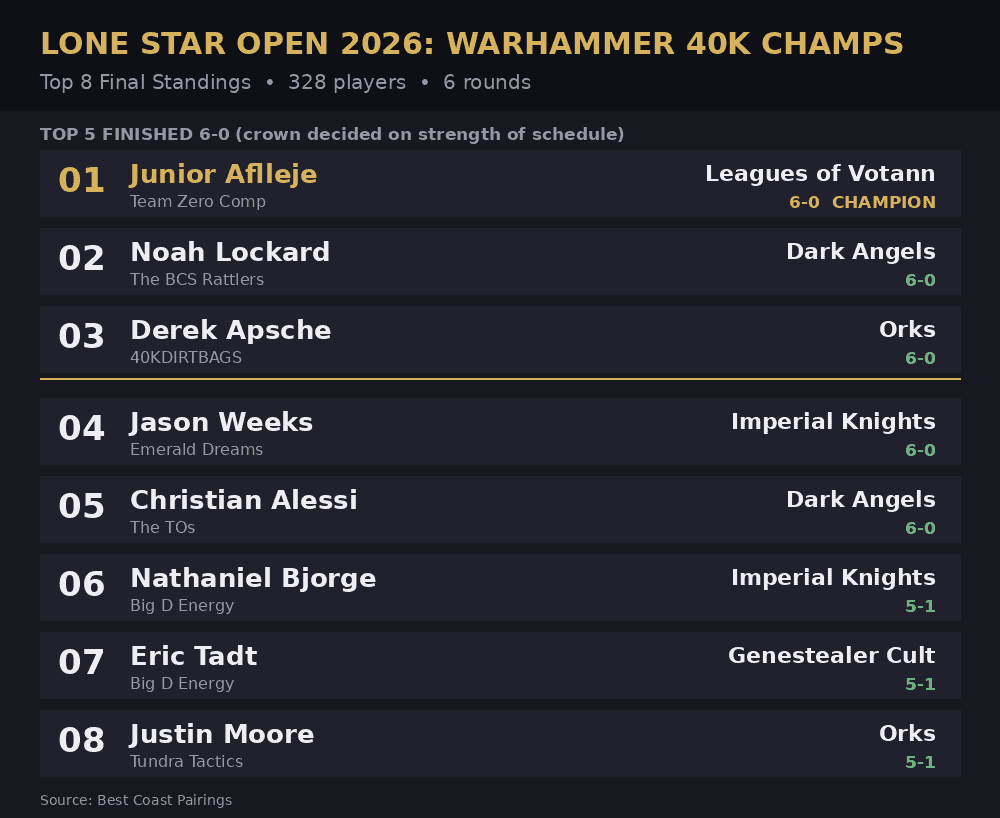Click the Justin Moore name

(x=221, y=734)
